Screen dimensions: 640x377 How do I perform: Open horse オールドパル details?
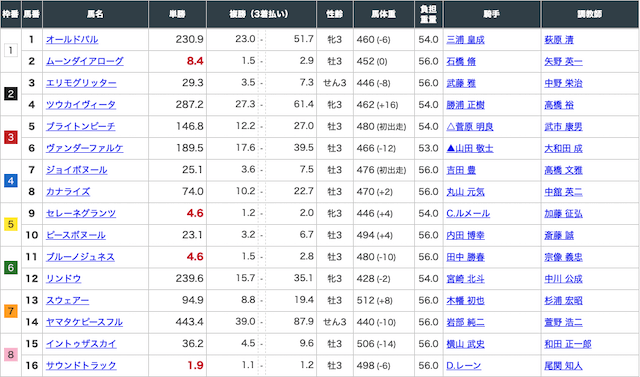(x=72, y=40)
